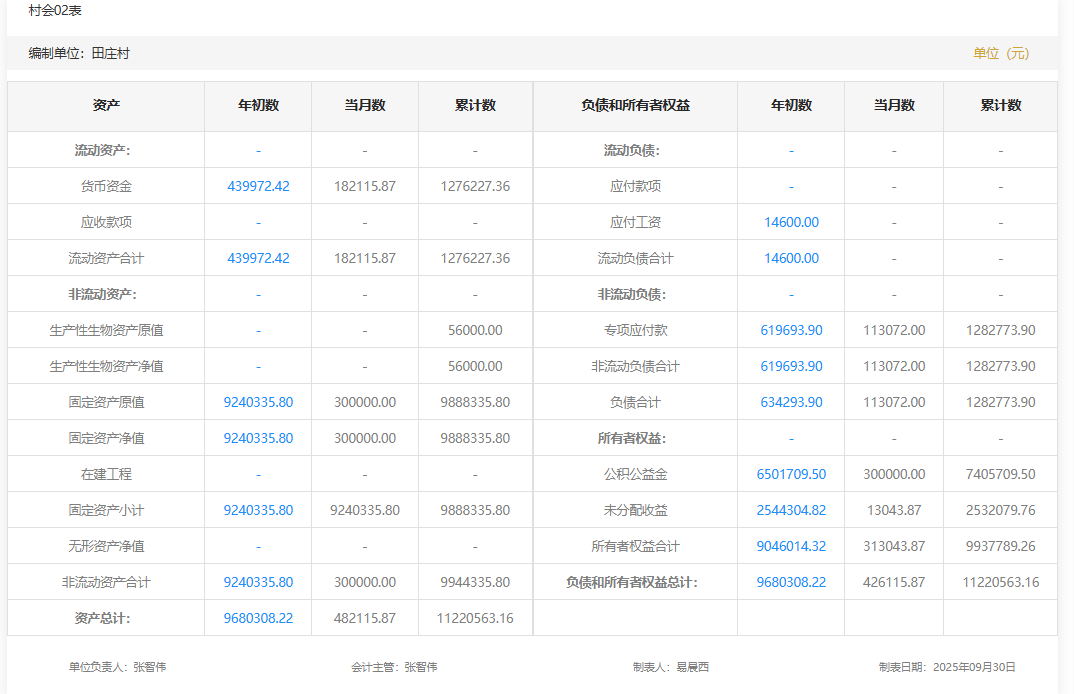Image resolution: width=1074 pixels, height=694 pixels.
Task: Click 流动资产合计 年初数 value 439972.42
Action: (258, 258)
